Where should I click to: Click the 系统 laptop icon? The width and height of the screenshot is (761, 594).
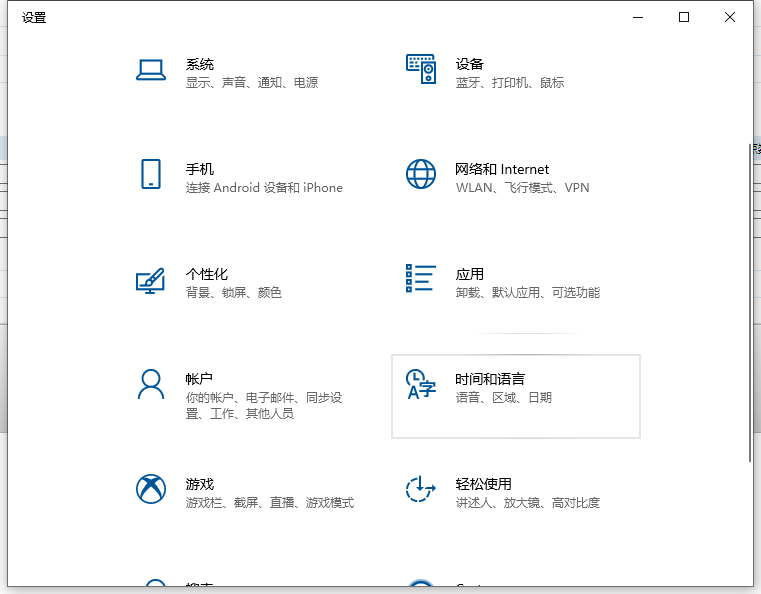pyautogui.click(x=150, y=70)
